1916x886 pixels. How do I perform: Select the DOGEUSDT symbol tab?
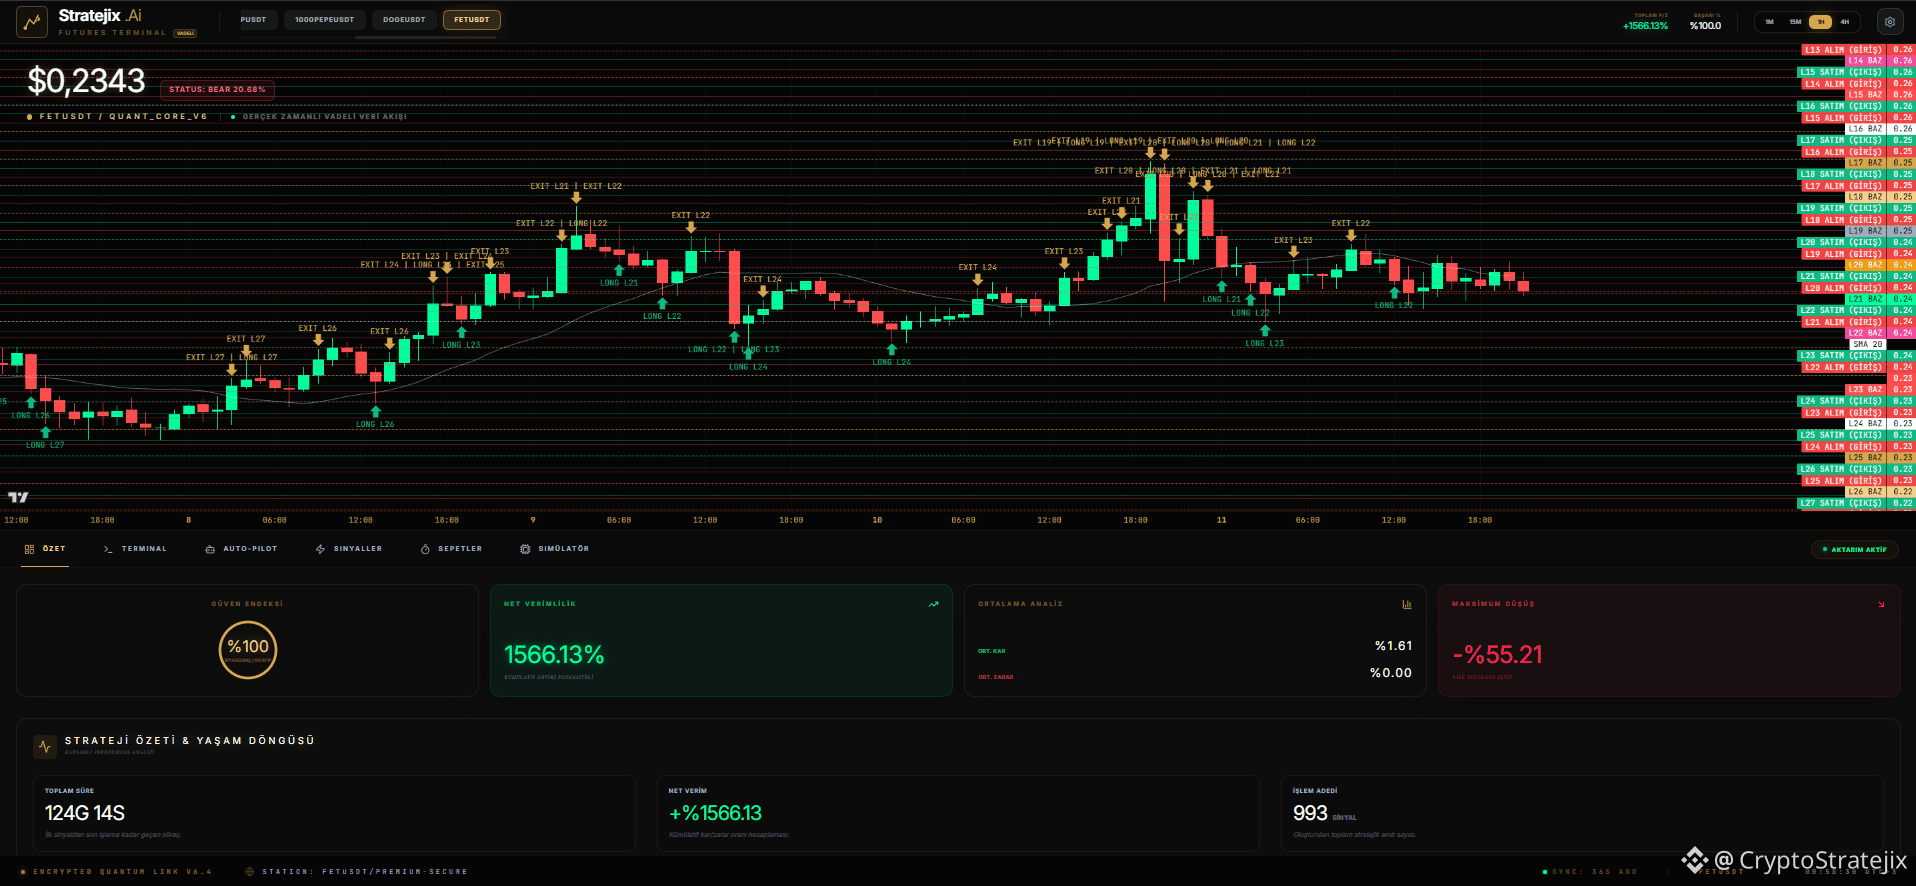(404, 20)
